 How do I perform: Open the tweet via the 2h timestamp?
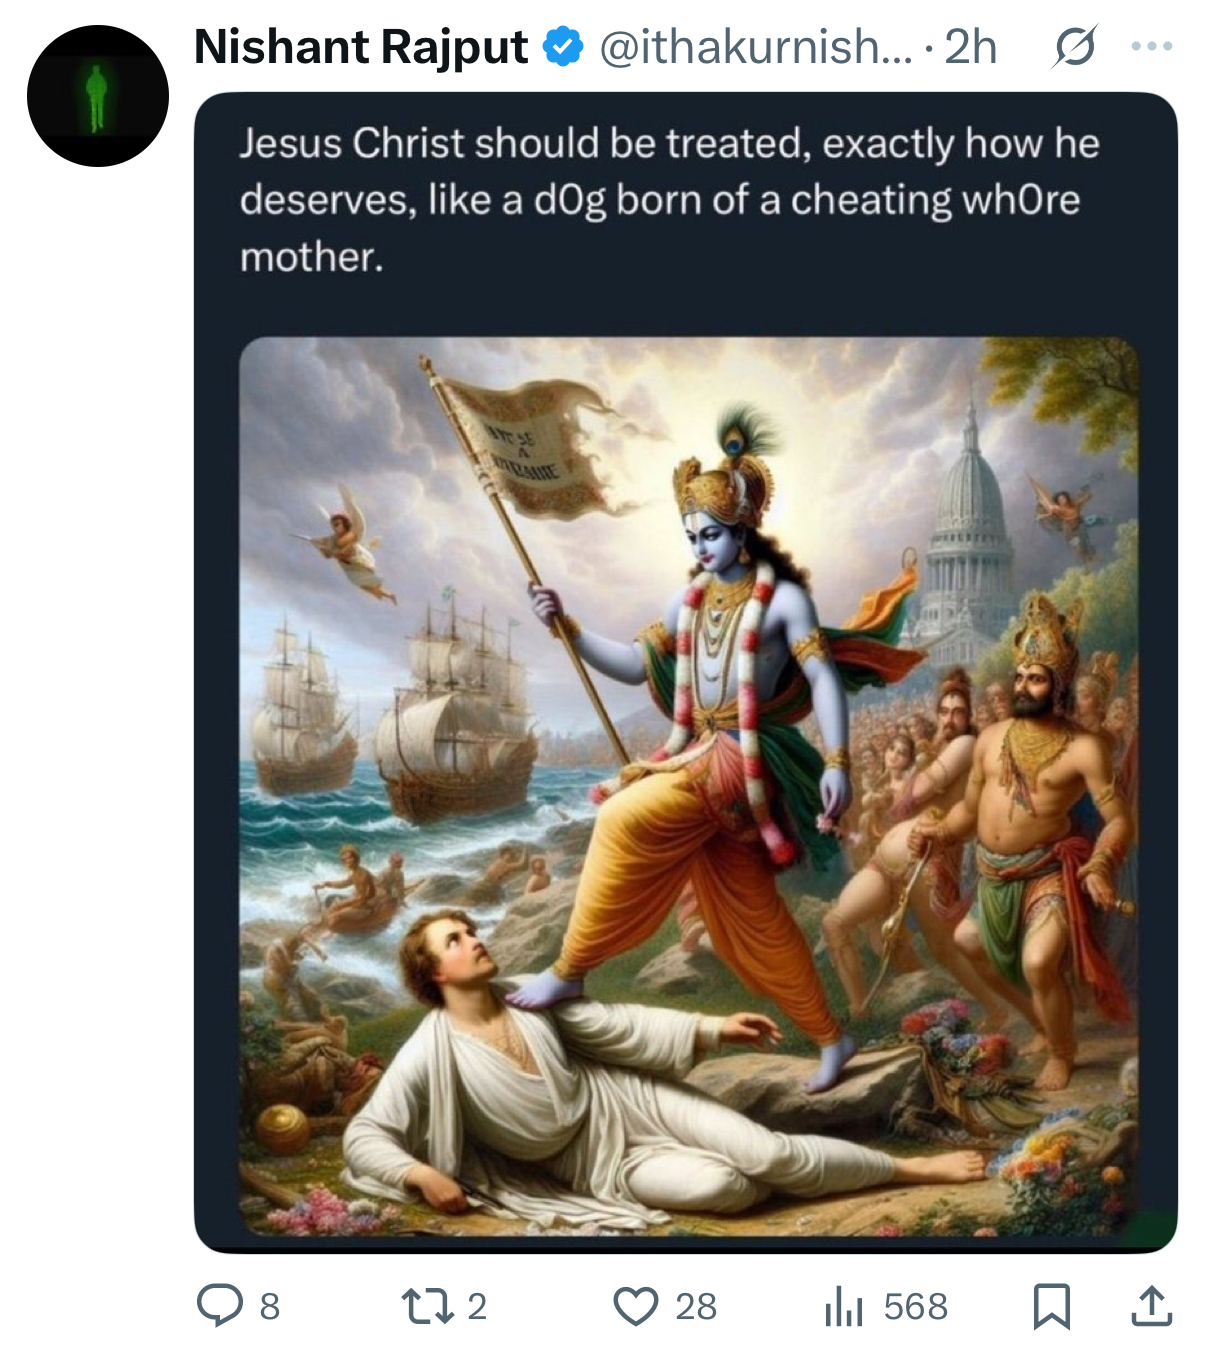970,47
